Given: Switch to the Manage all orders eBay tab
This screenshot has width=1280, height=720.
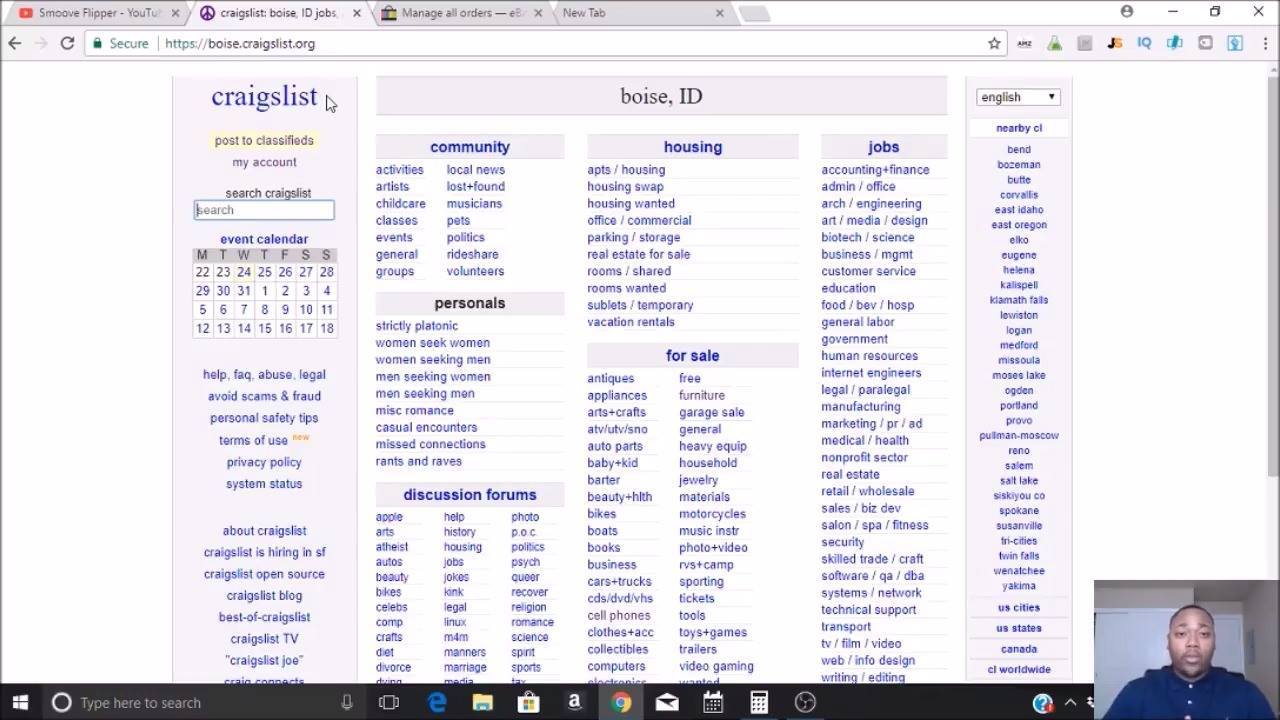Looking at the screenshot, I should pos(462,13).
